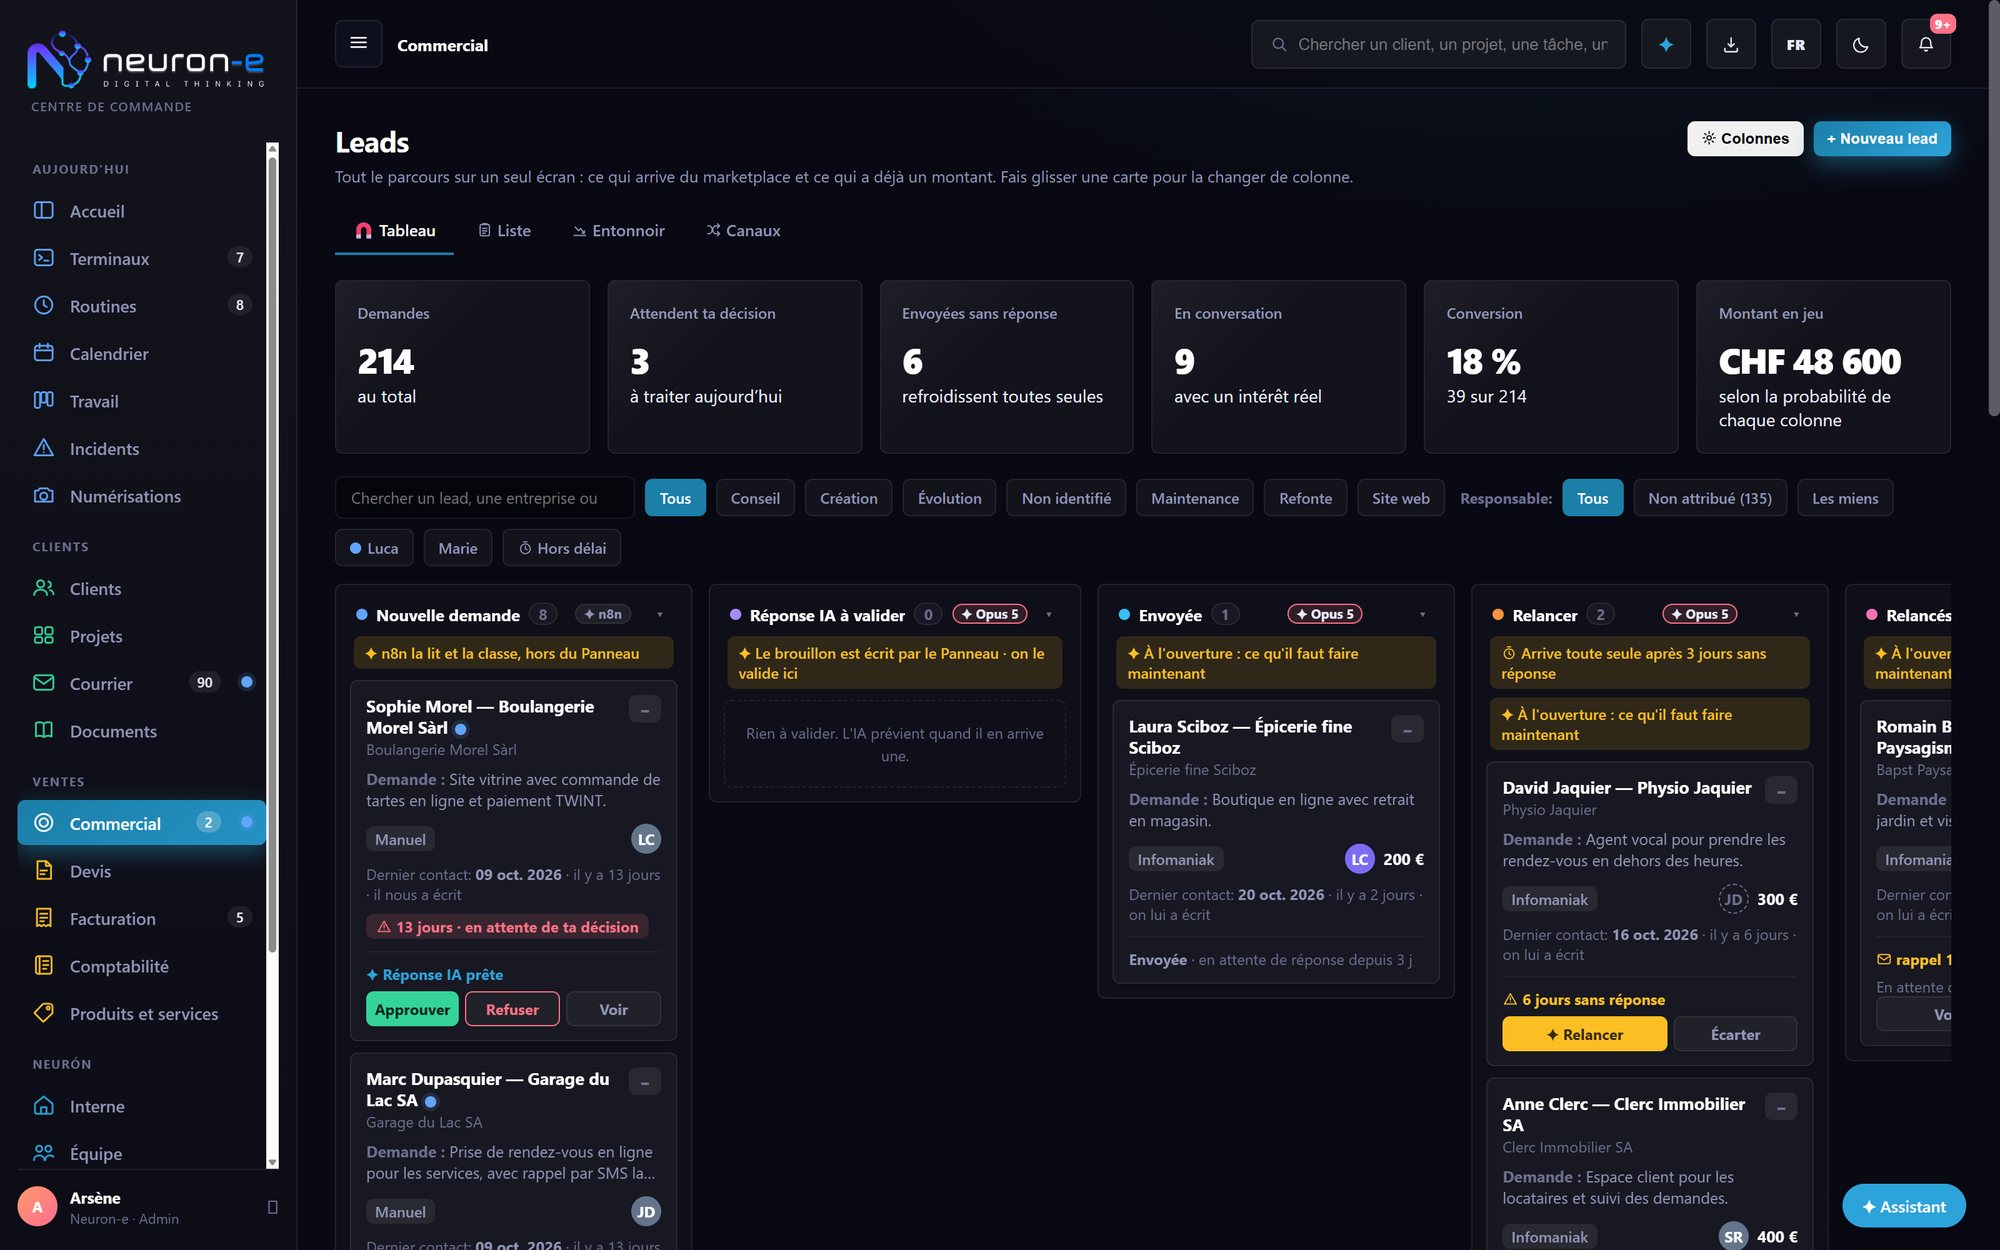This screenshot has height=1250, width=2000.
Task: Click the download icon in header
Action: pos(1730,44)
